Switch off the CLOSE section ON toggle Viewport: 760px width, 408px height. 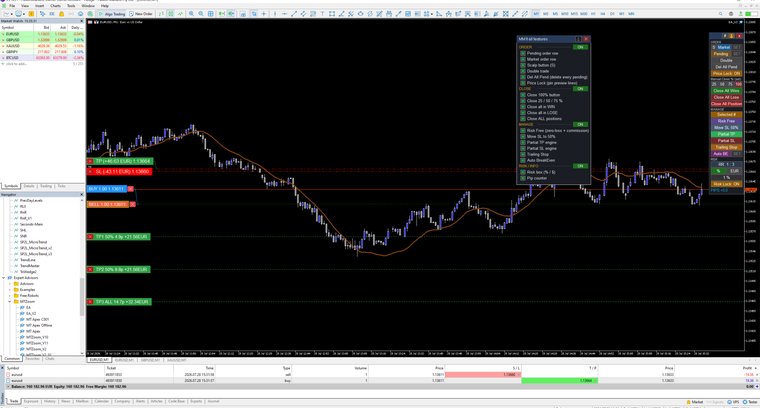(x=580, y=89)
